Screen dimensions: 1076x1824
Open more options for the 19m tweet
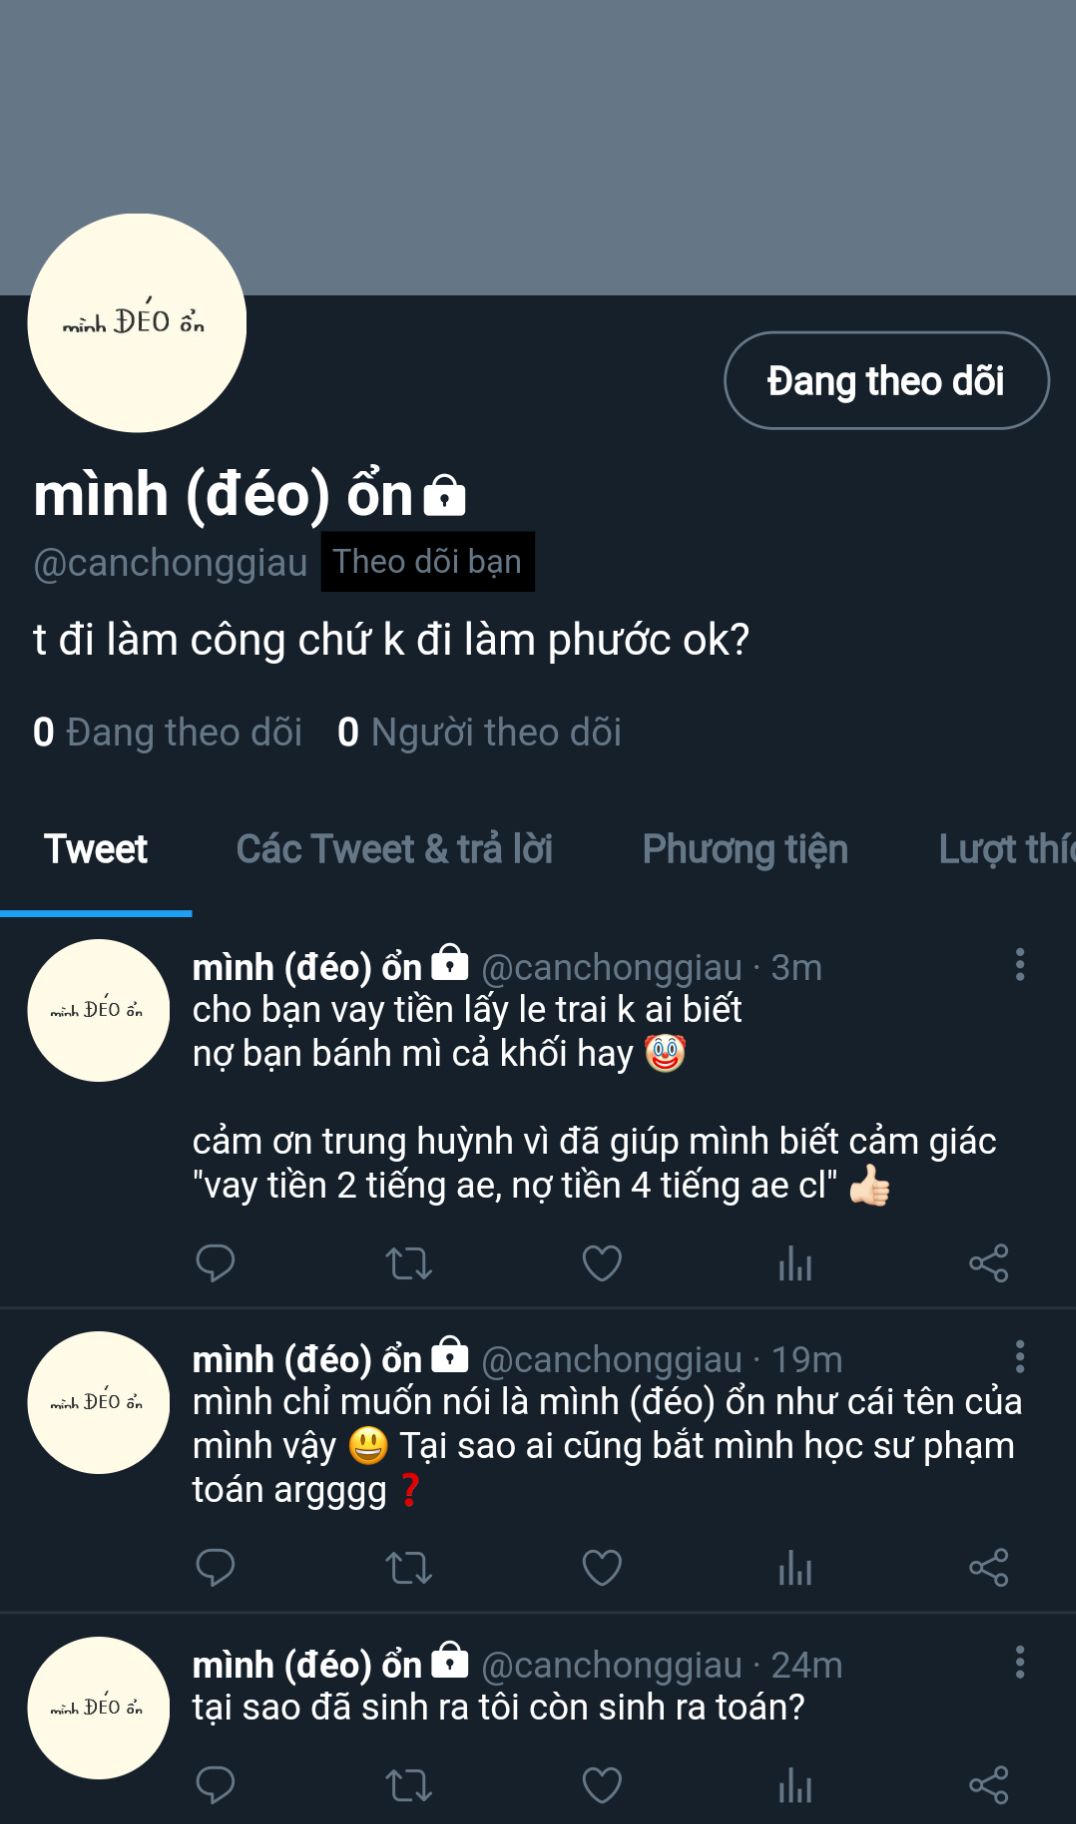[1019, 1357]
